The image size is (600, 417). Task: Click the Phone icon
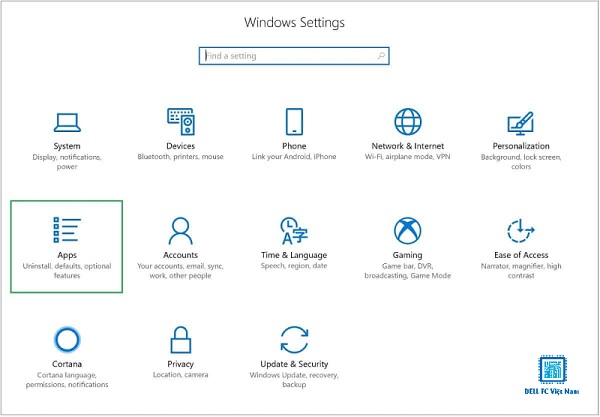point(294,122)
